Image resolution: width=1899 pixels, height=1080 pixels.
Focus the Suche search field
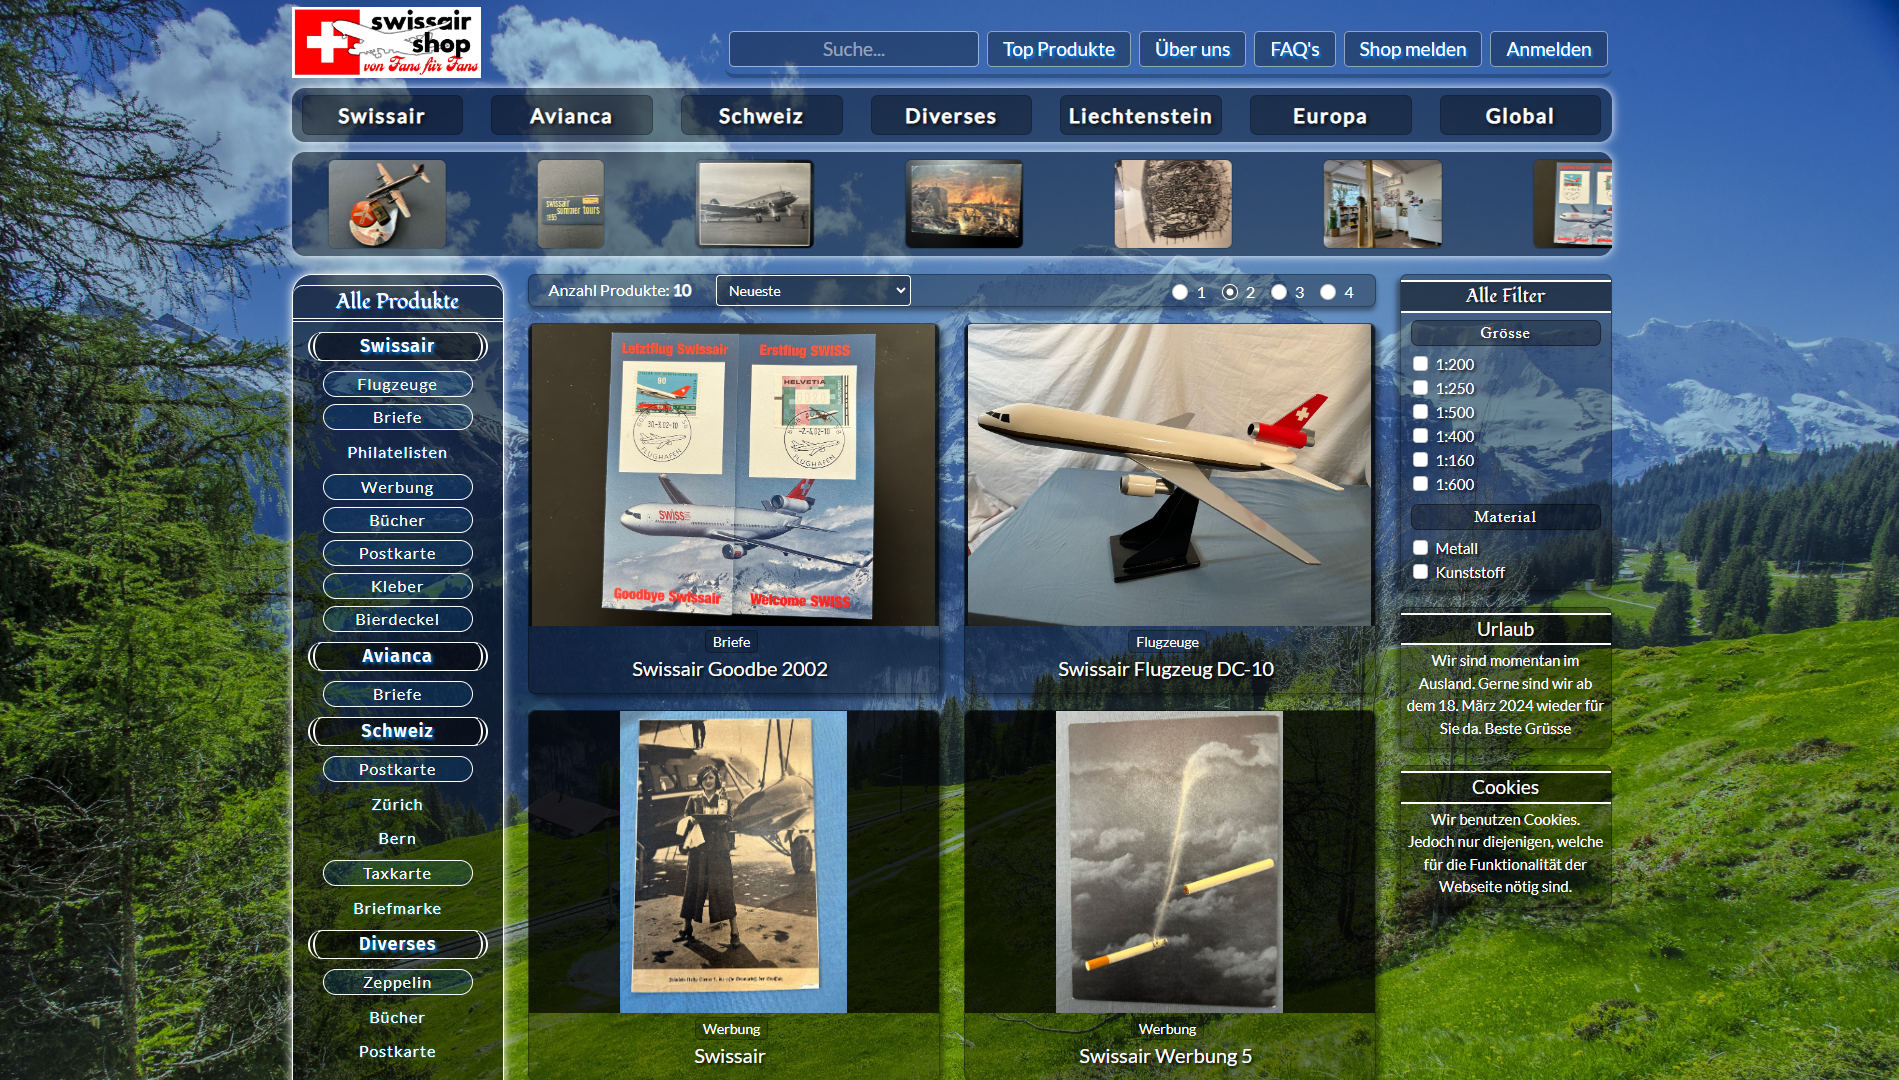[854, 49]
